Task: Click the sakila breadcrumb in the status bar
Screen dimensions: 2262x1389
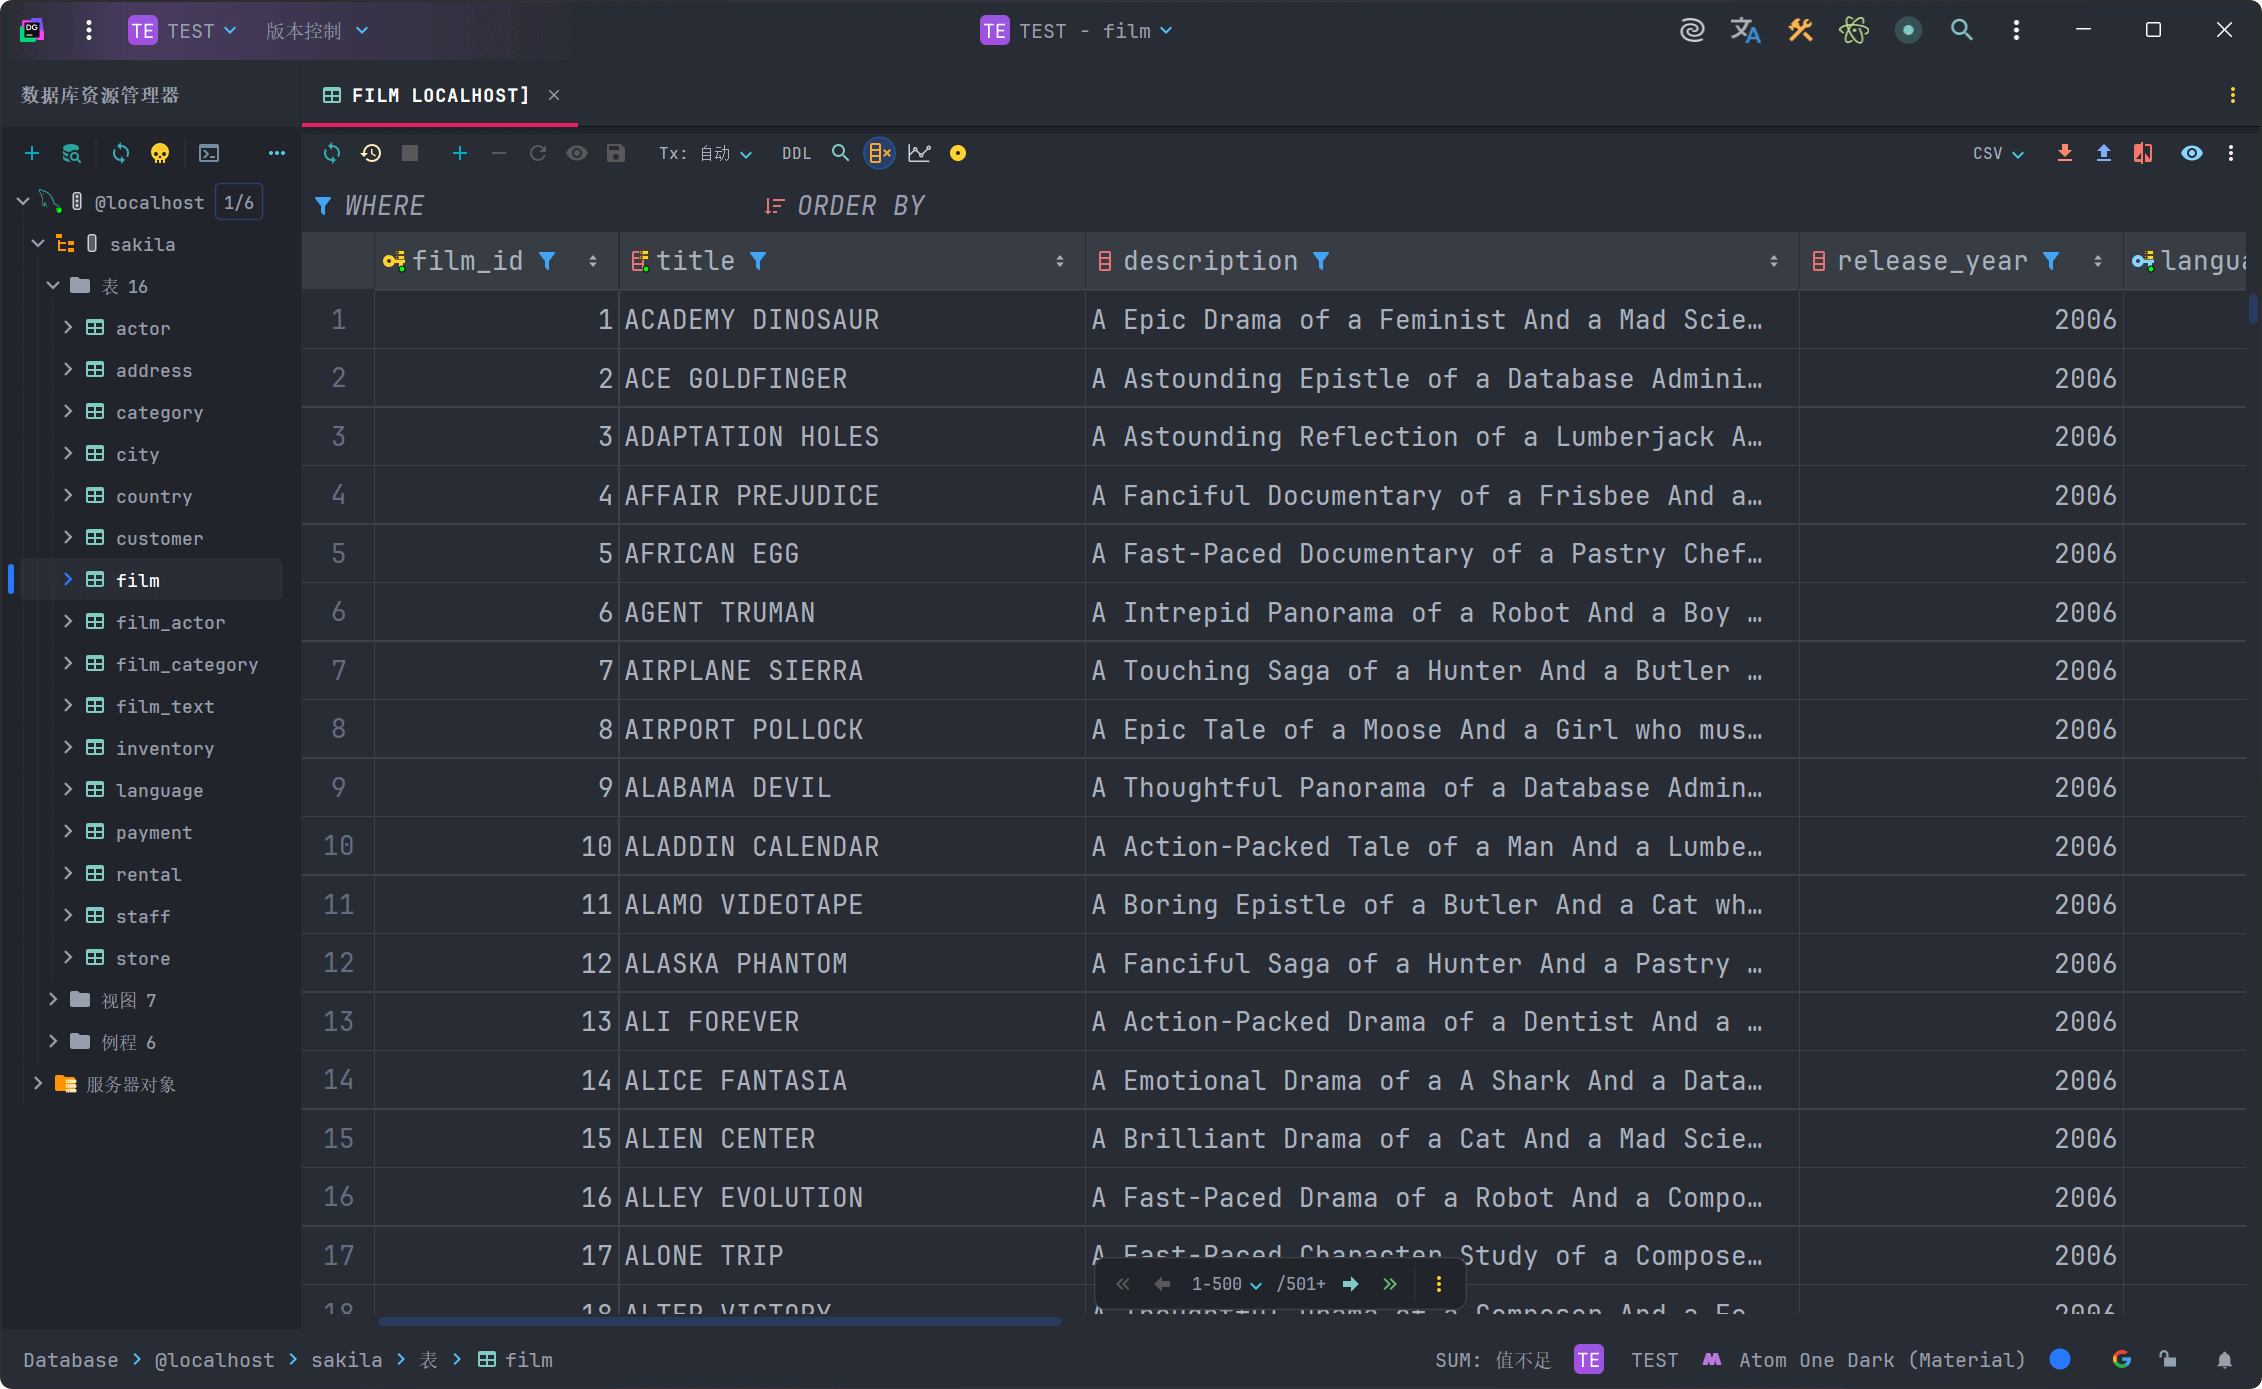Action: (x=346, y=1360)
